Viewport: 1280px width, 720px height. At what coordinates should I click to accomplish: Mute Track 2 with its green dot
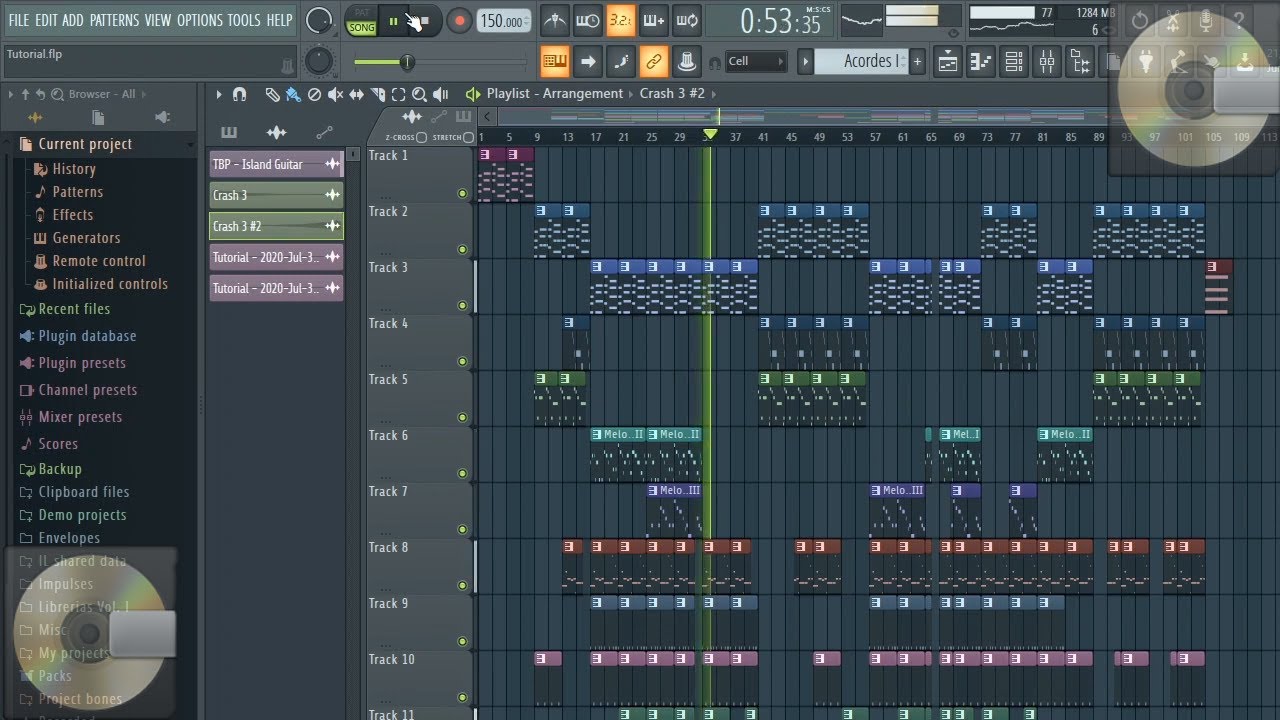462,249
